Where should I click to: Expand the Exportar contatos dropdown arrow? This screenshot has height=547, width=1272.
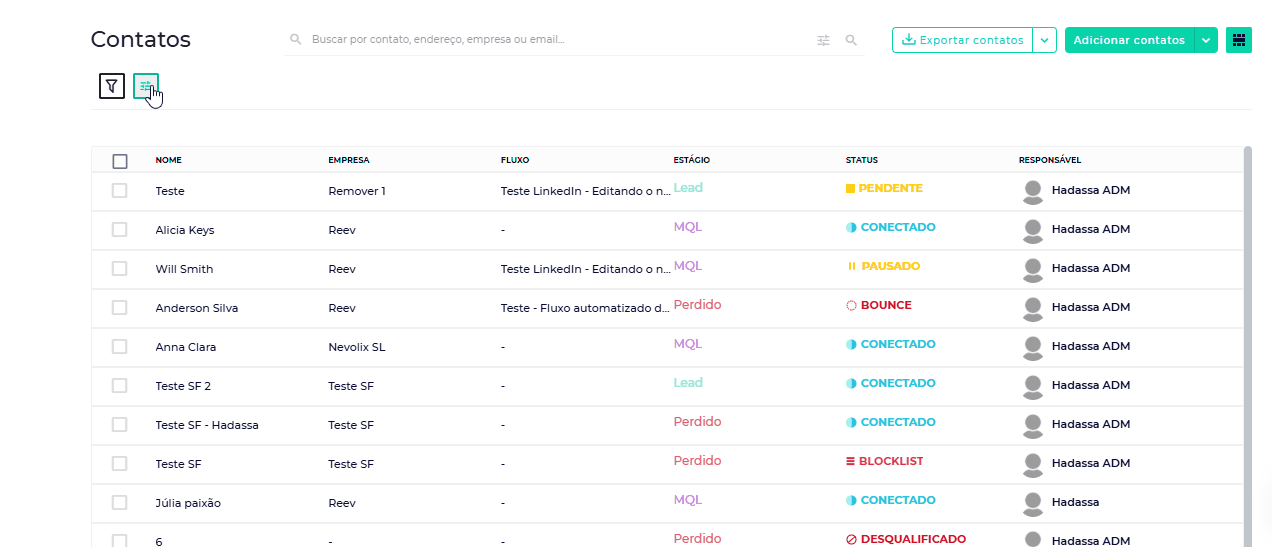click(1045, 40)
